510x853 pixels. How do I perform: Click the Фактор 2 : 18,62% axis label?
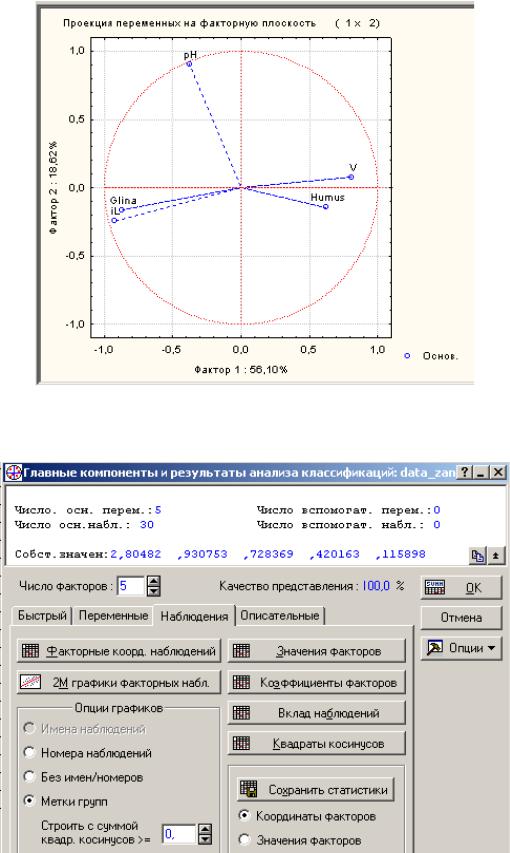click(x=53, y=188)
